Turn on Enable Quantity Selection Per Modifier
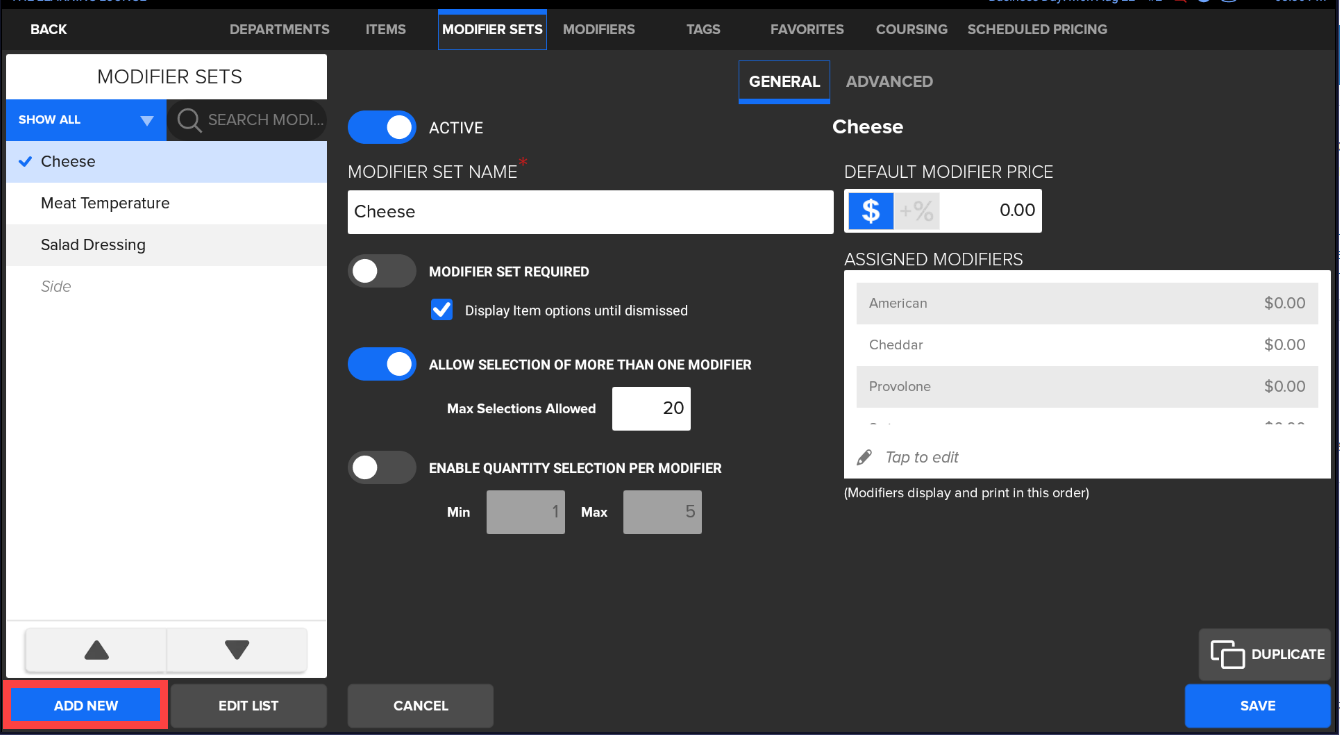Image resolution: width=1340 pixels, height=735 pixels. tap(382, 468)
